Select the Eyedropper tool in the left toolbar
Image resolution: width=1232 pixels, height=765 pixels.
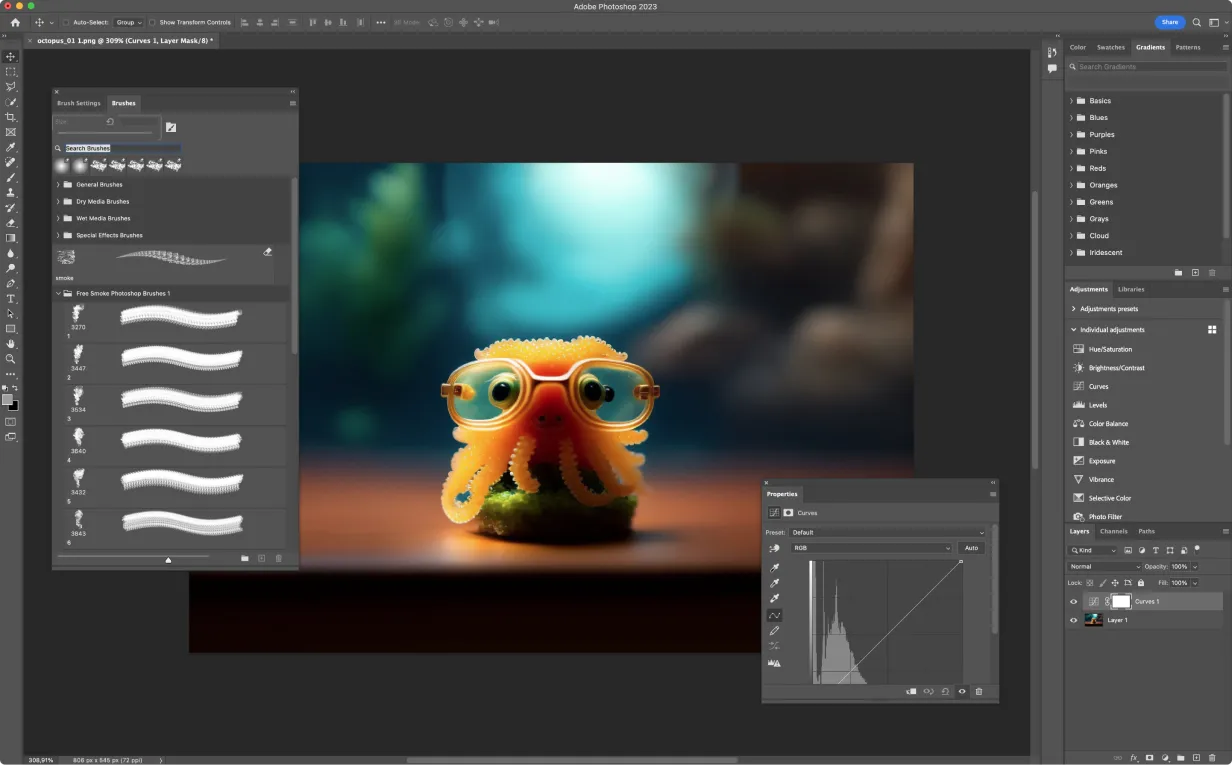[11, 147]
